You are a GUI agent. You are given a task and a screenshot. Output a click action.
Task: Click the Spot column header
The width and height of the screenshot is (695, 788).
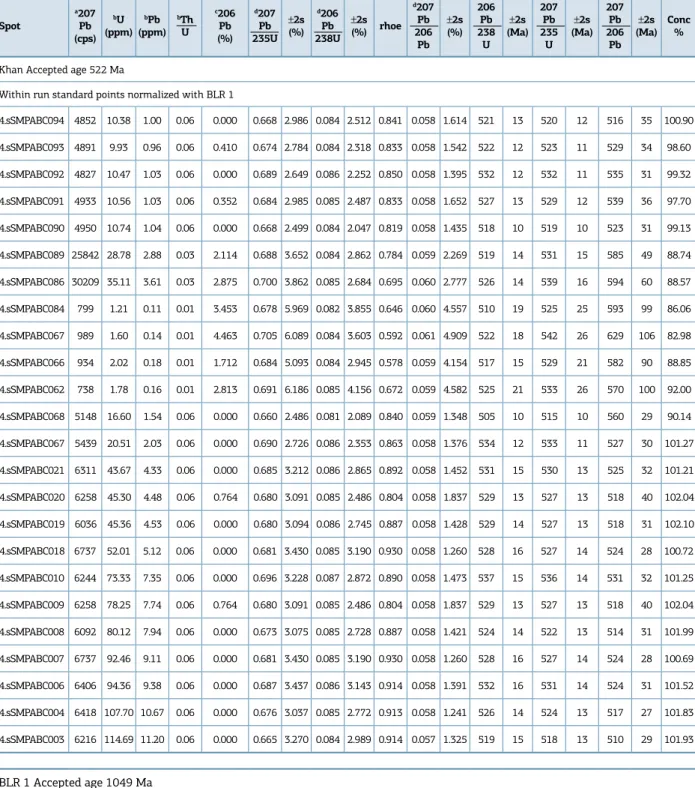pyautogui.click(x=10, y=26)
